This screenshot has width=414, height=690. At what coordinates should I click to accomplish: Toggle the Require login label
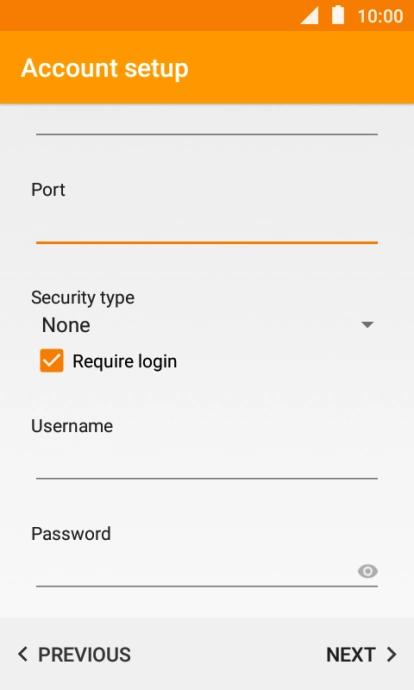[x=125, y=361]
